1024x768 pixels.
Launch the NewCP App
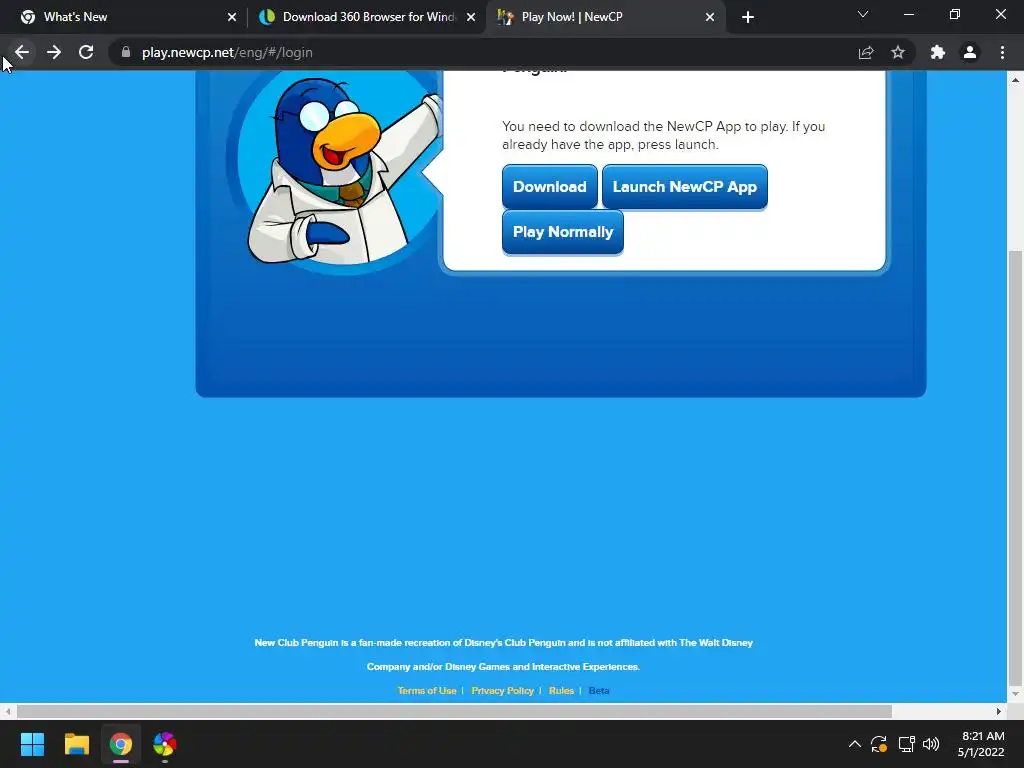(x=684, y=187)
